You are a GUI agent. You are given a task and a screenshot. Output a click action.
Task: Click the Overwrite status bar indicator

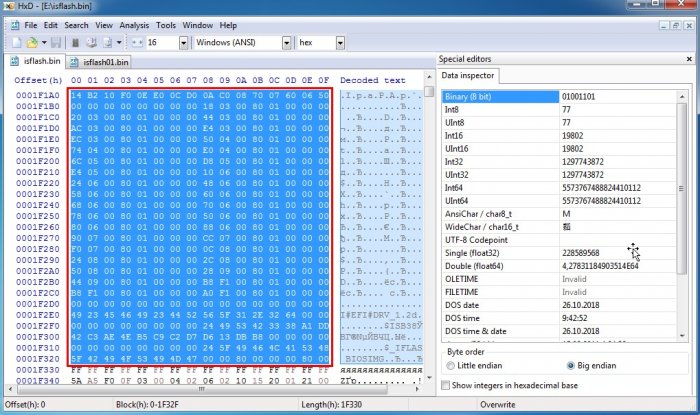click(x=497, y=404)
